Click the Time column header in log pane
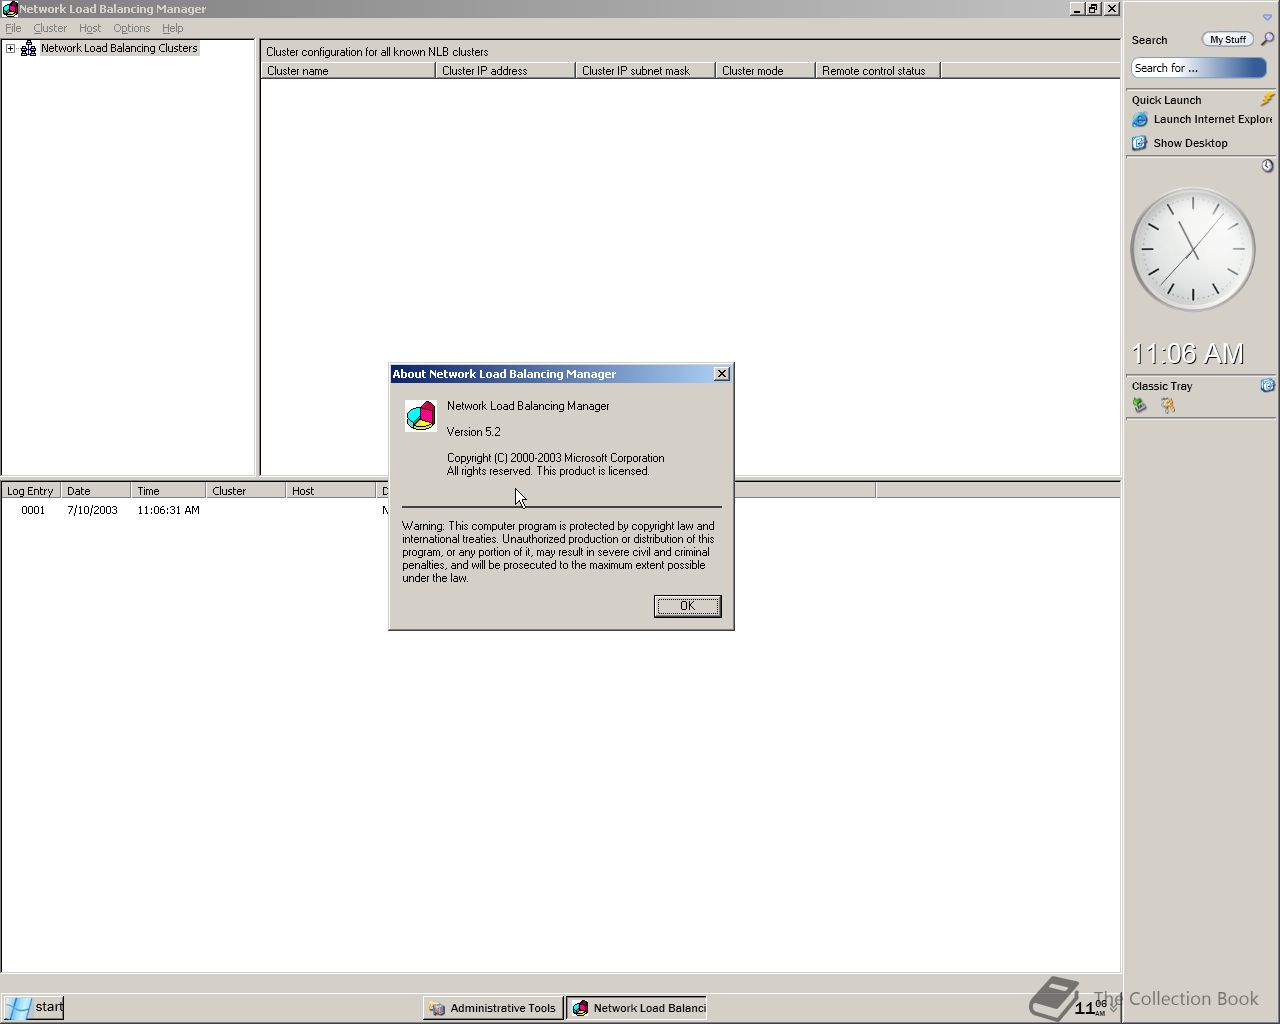The height and width of the screenshot is (1024, 1280). point(168,491)
